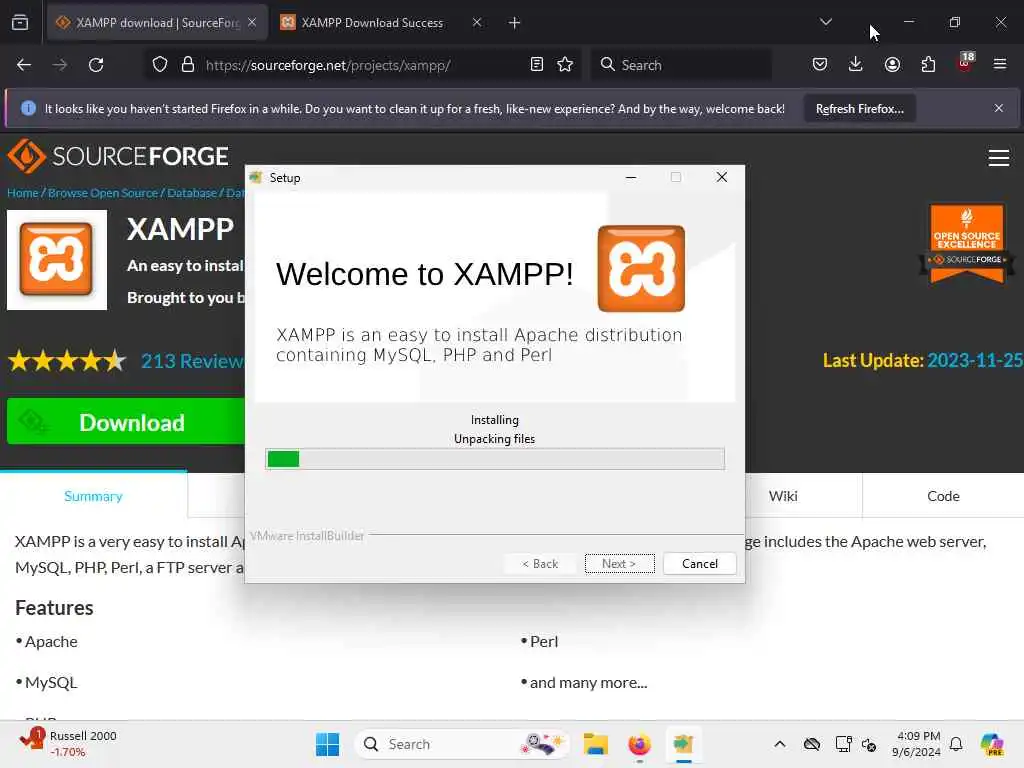Image resolution: width=1024 pixels, height=768 pixels.
Task: Click the green Download button
Action: coord(125,422)
